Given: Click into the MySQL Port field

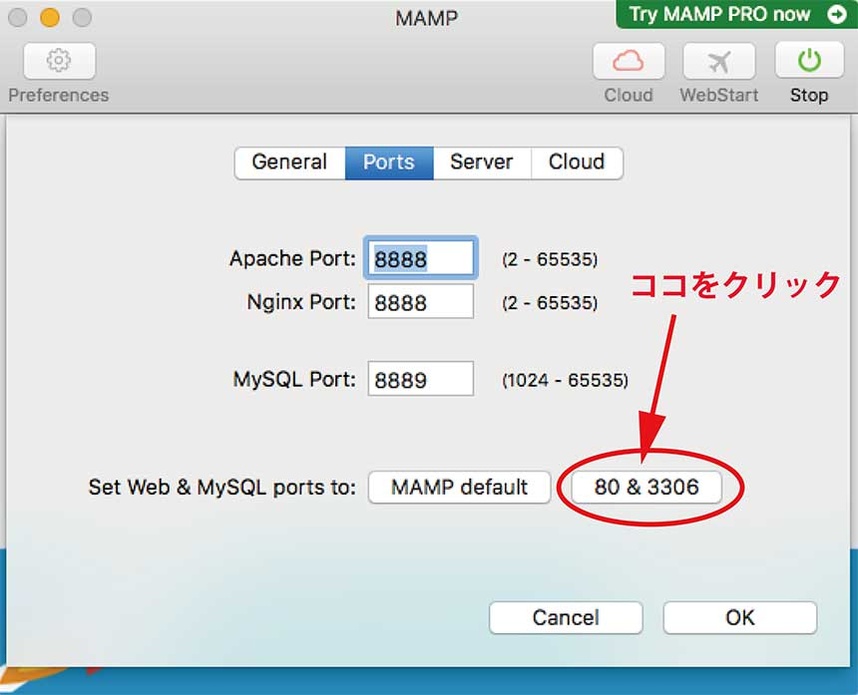Looking at the screenshot, I should (x=421, y=380).
